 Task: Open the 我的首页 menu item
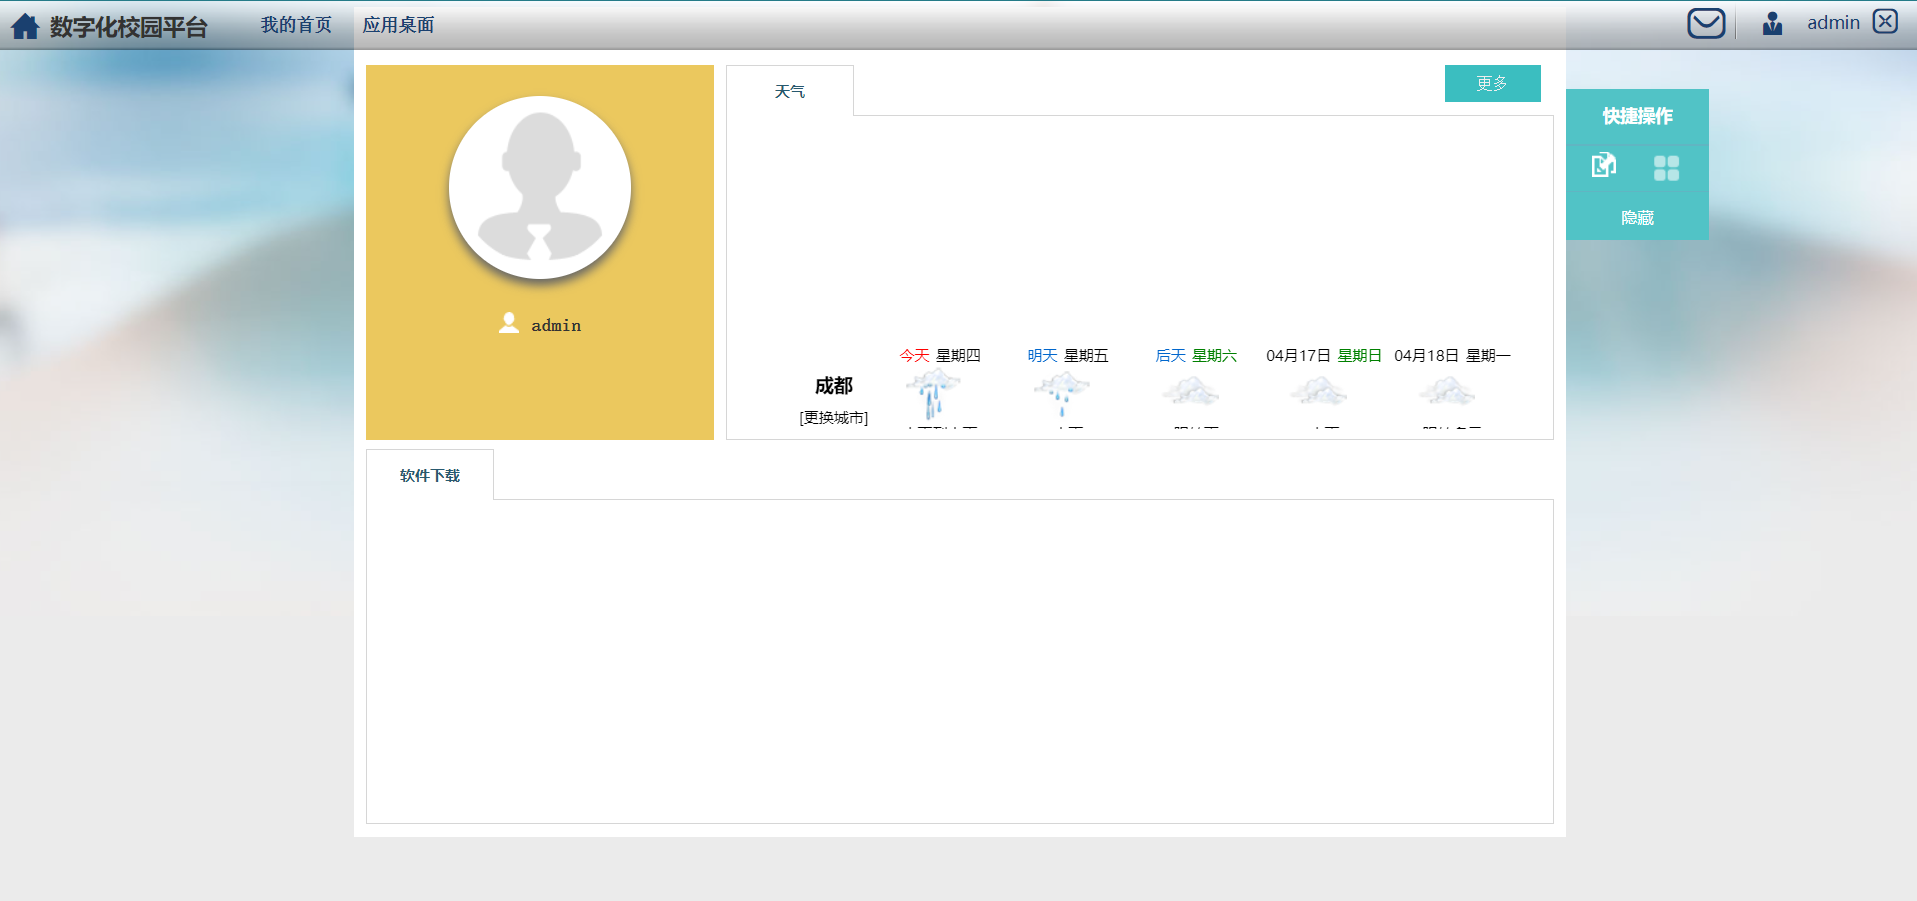pos(296,25)
